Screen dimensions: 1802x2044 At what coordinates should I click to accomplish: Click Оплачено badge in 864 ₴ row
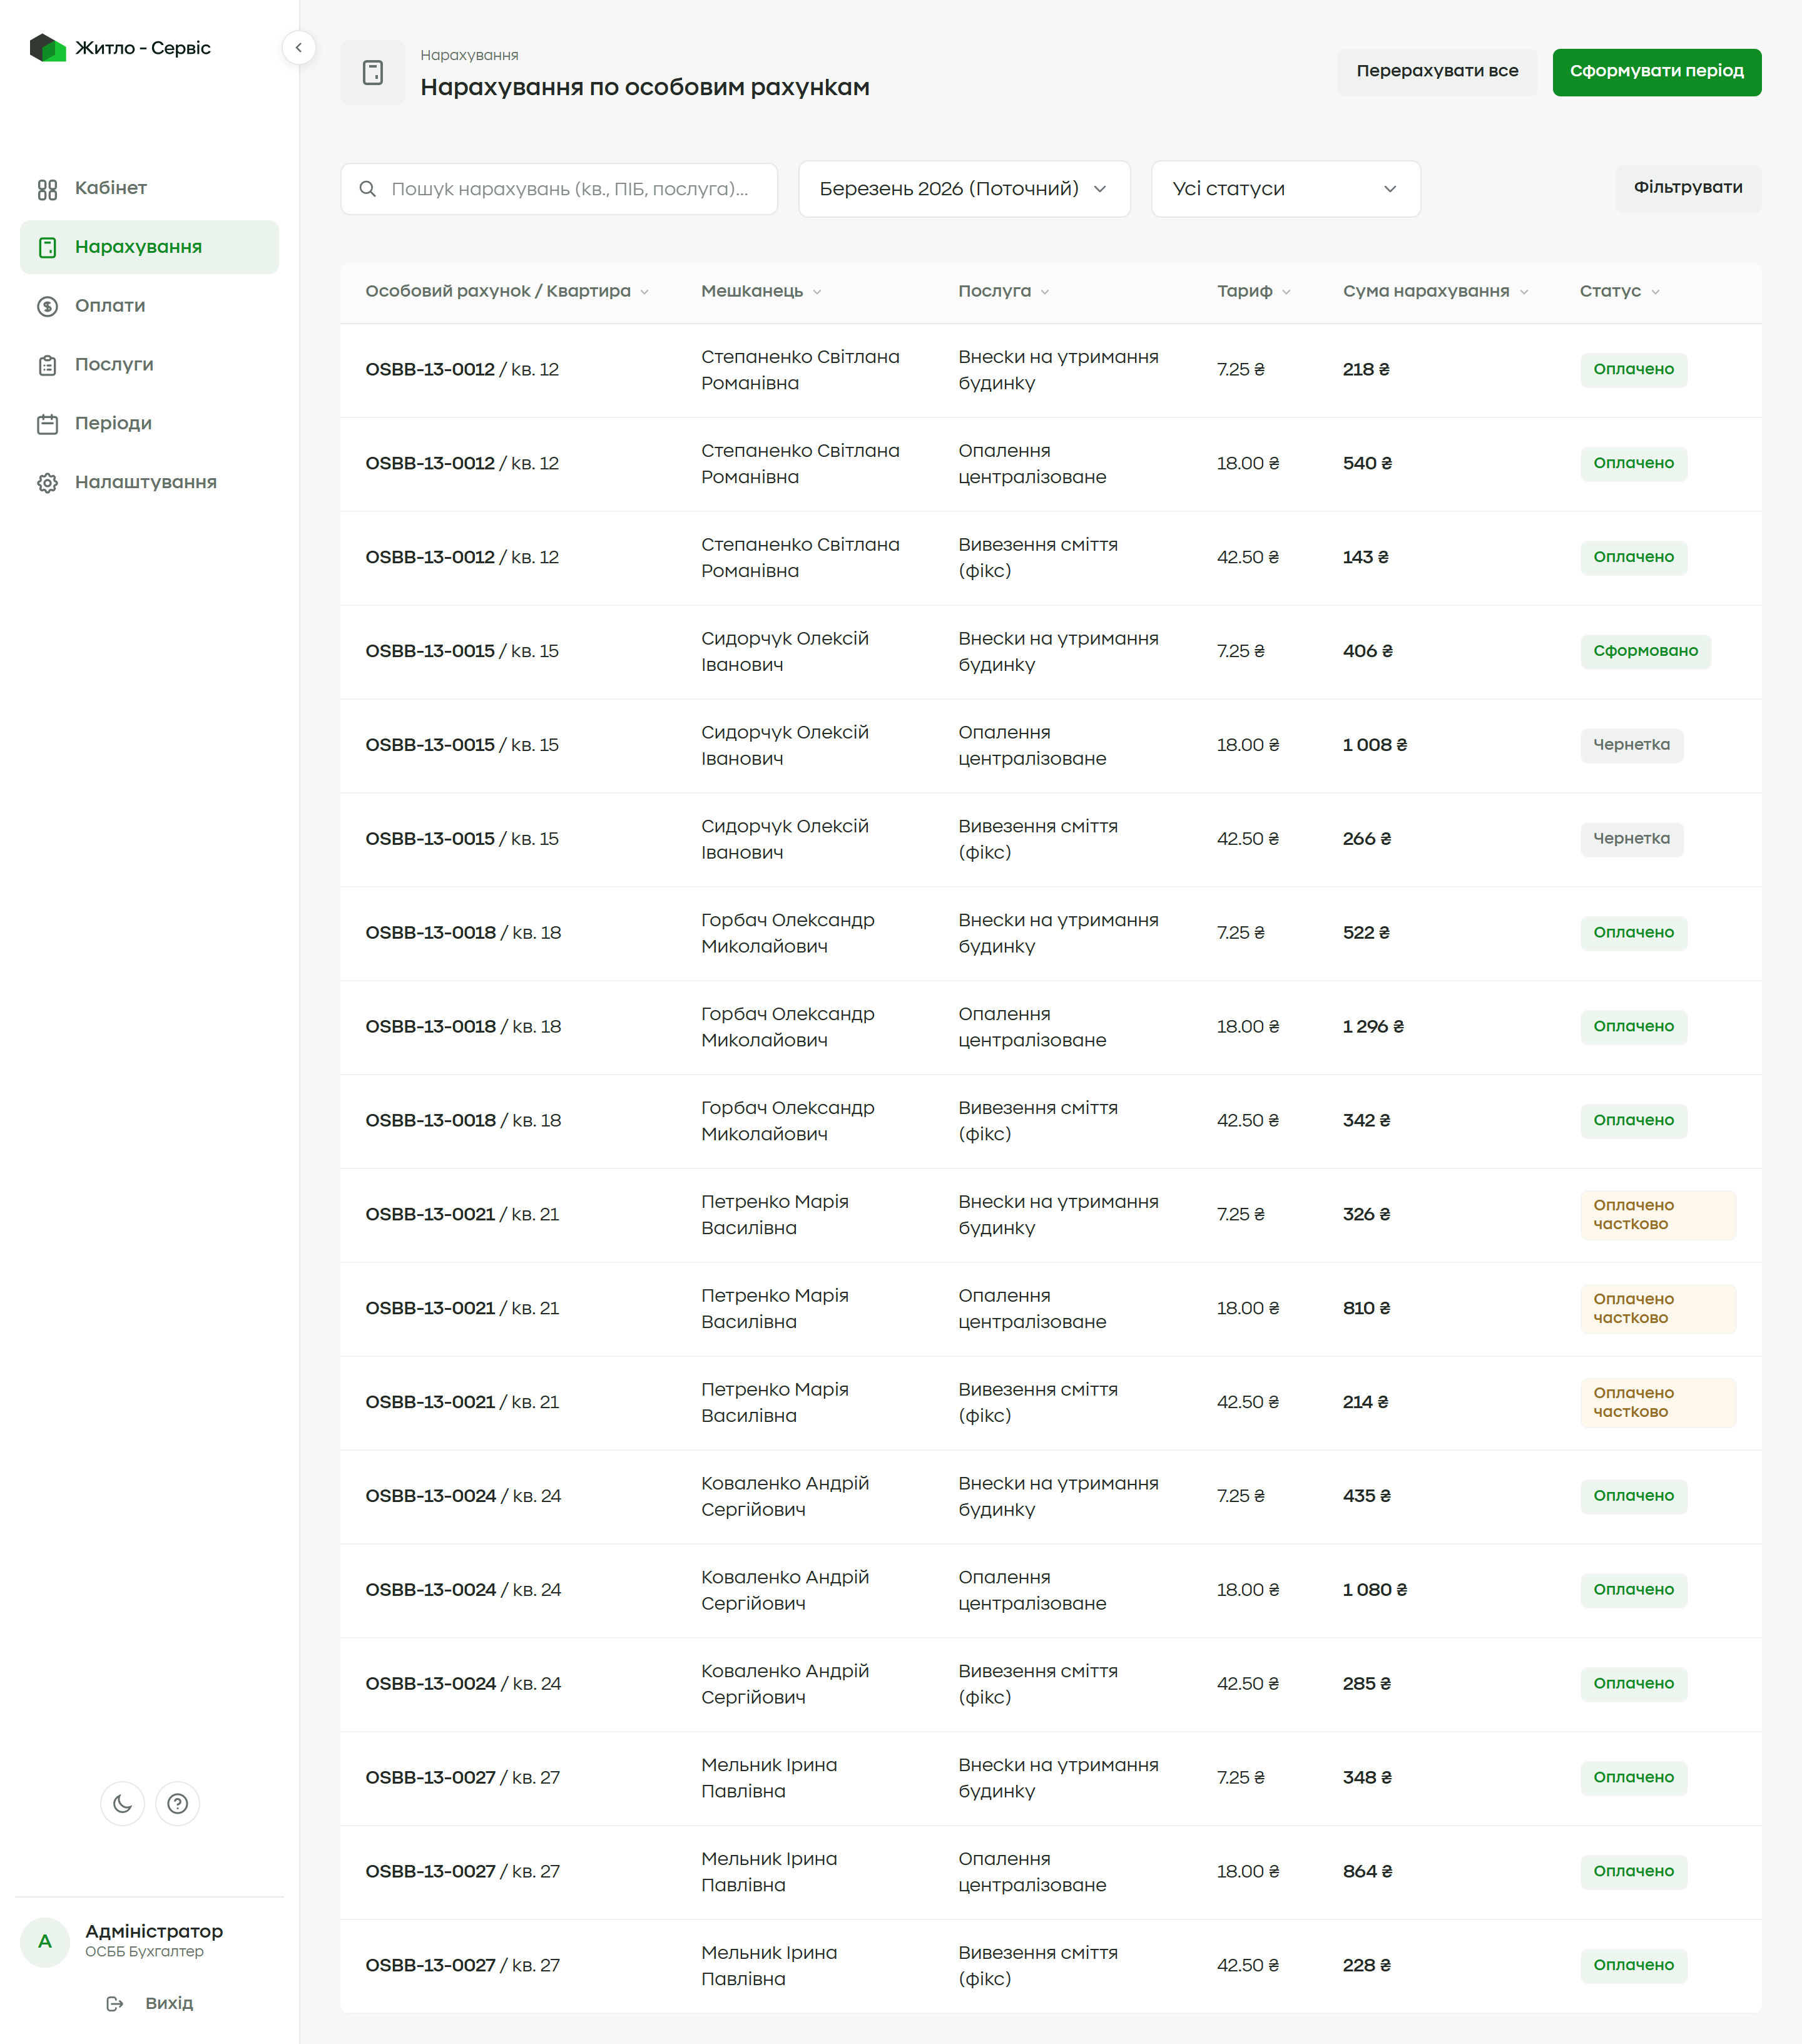1633,1871
